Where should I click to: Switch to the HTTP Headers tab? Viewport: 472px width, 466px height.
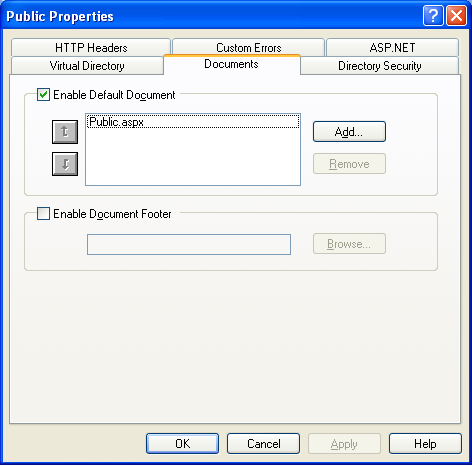click(x=91, y=47)
